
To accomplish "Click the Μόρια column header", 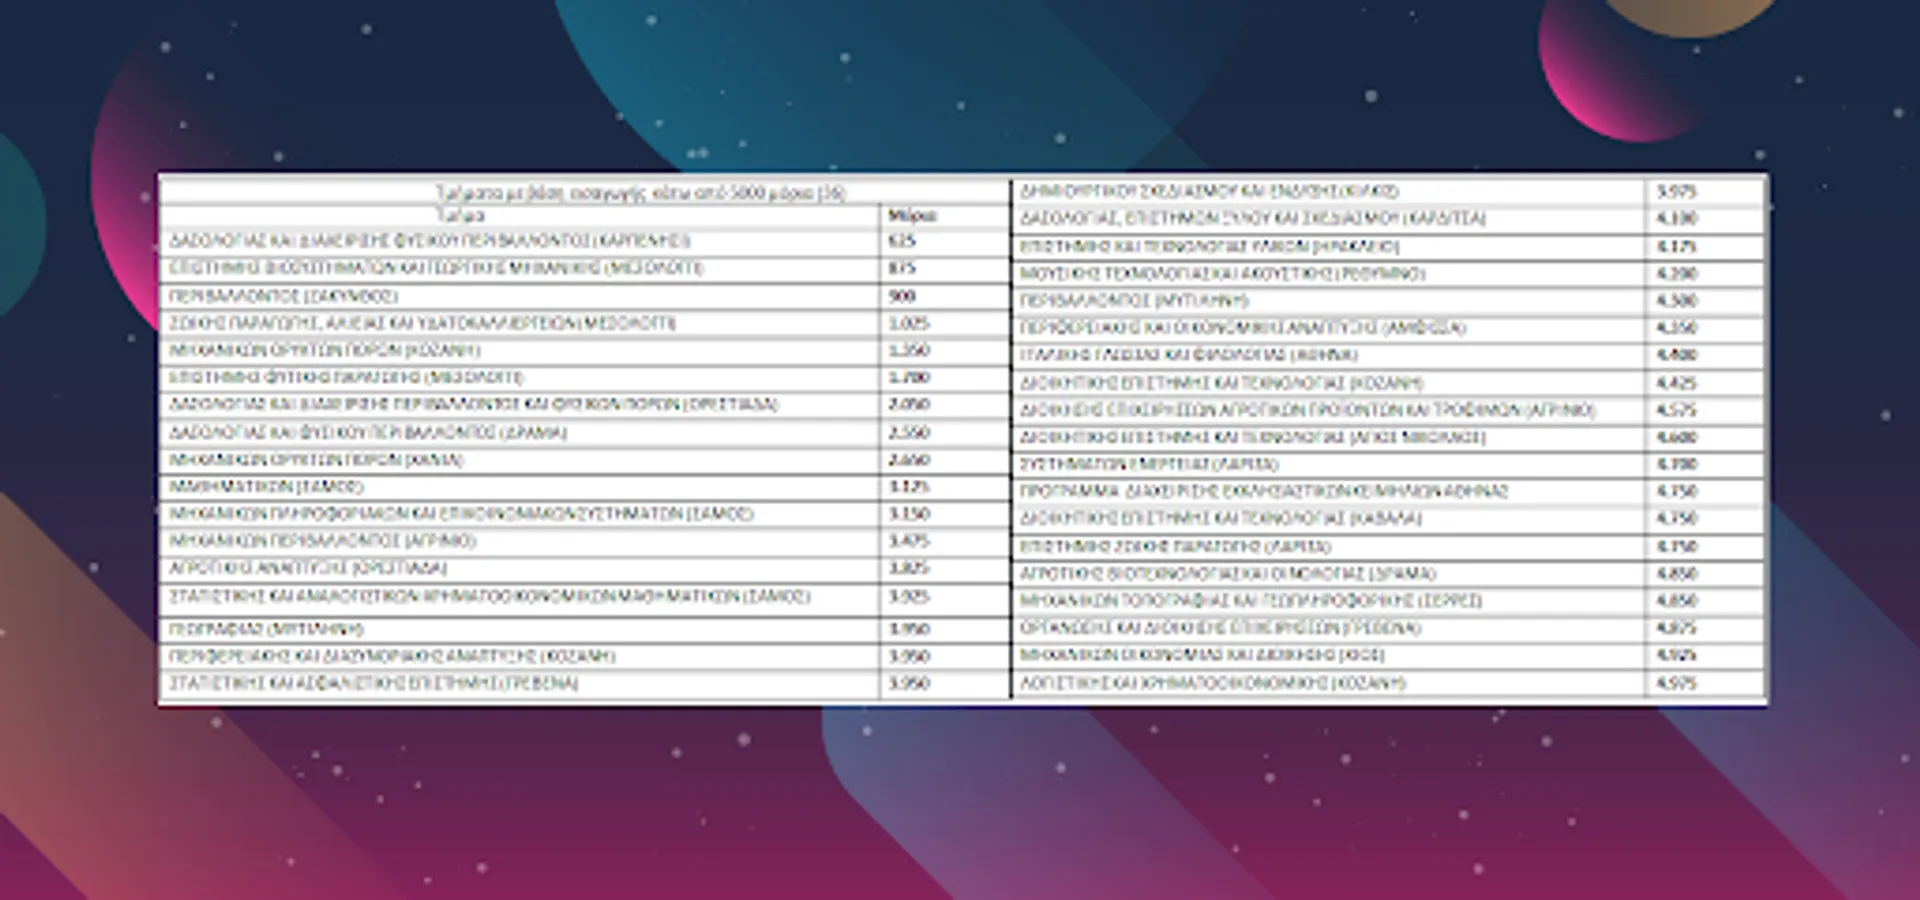I will (912, 216).
